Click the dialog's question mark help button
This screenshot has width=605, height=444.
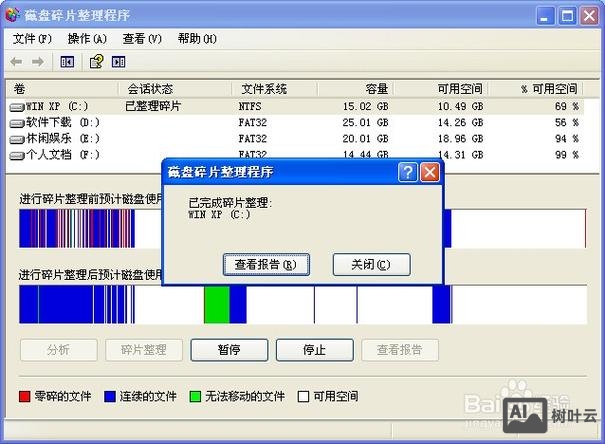coord(407,172)
